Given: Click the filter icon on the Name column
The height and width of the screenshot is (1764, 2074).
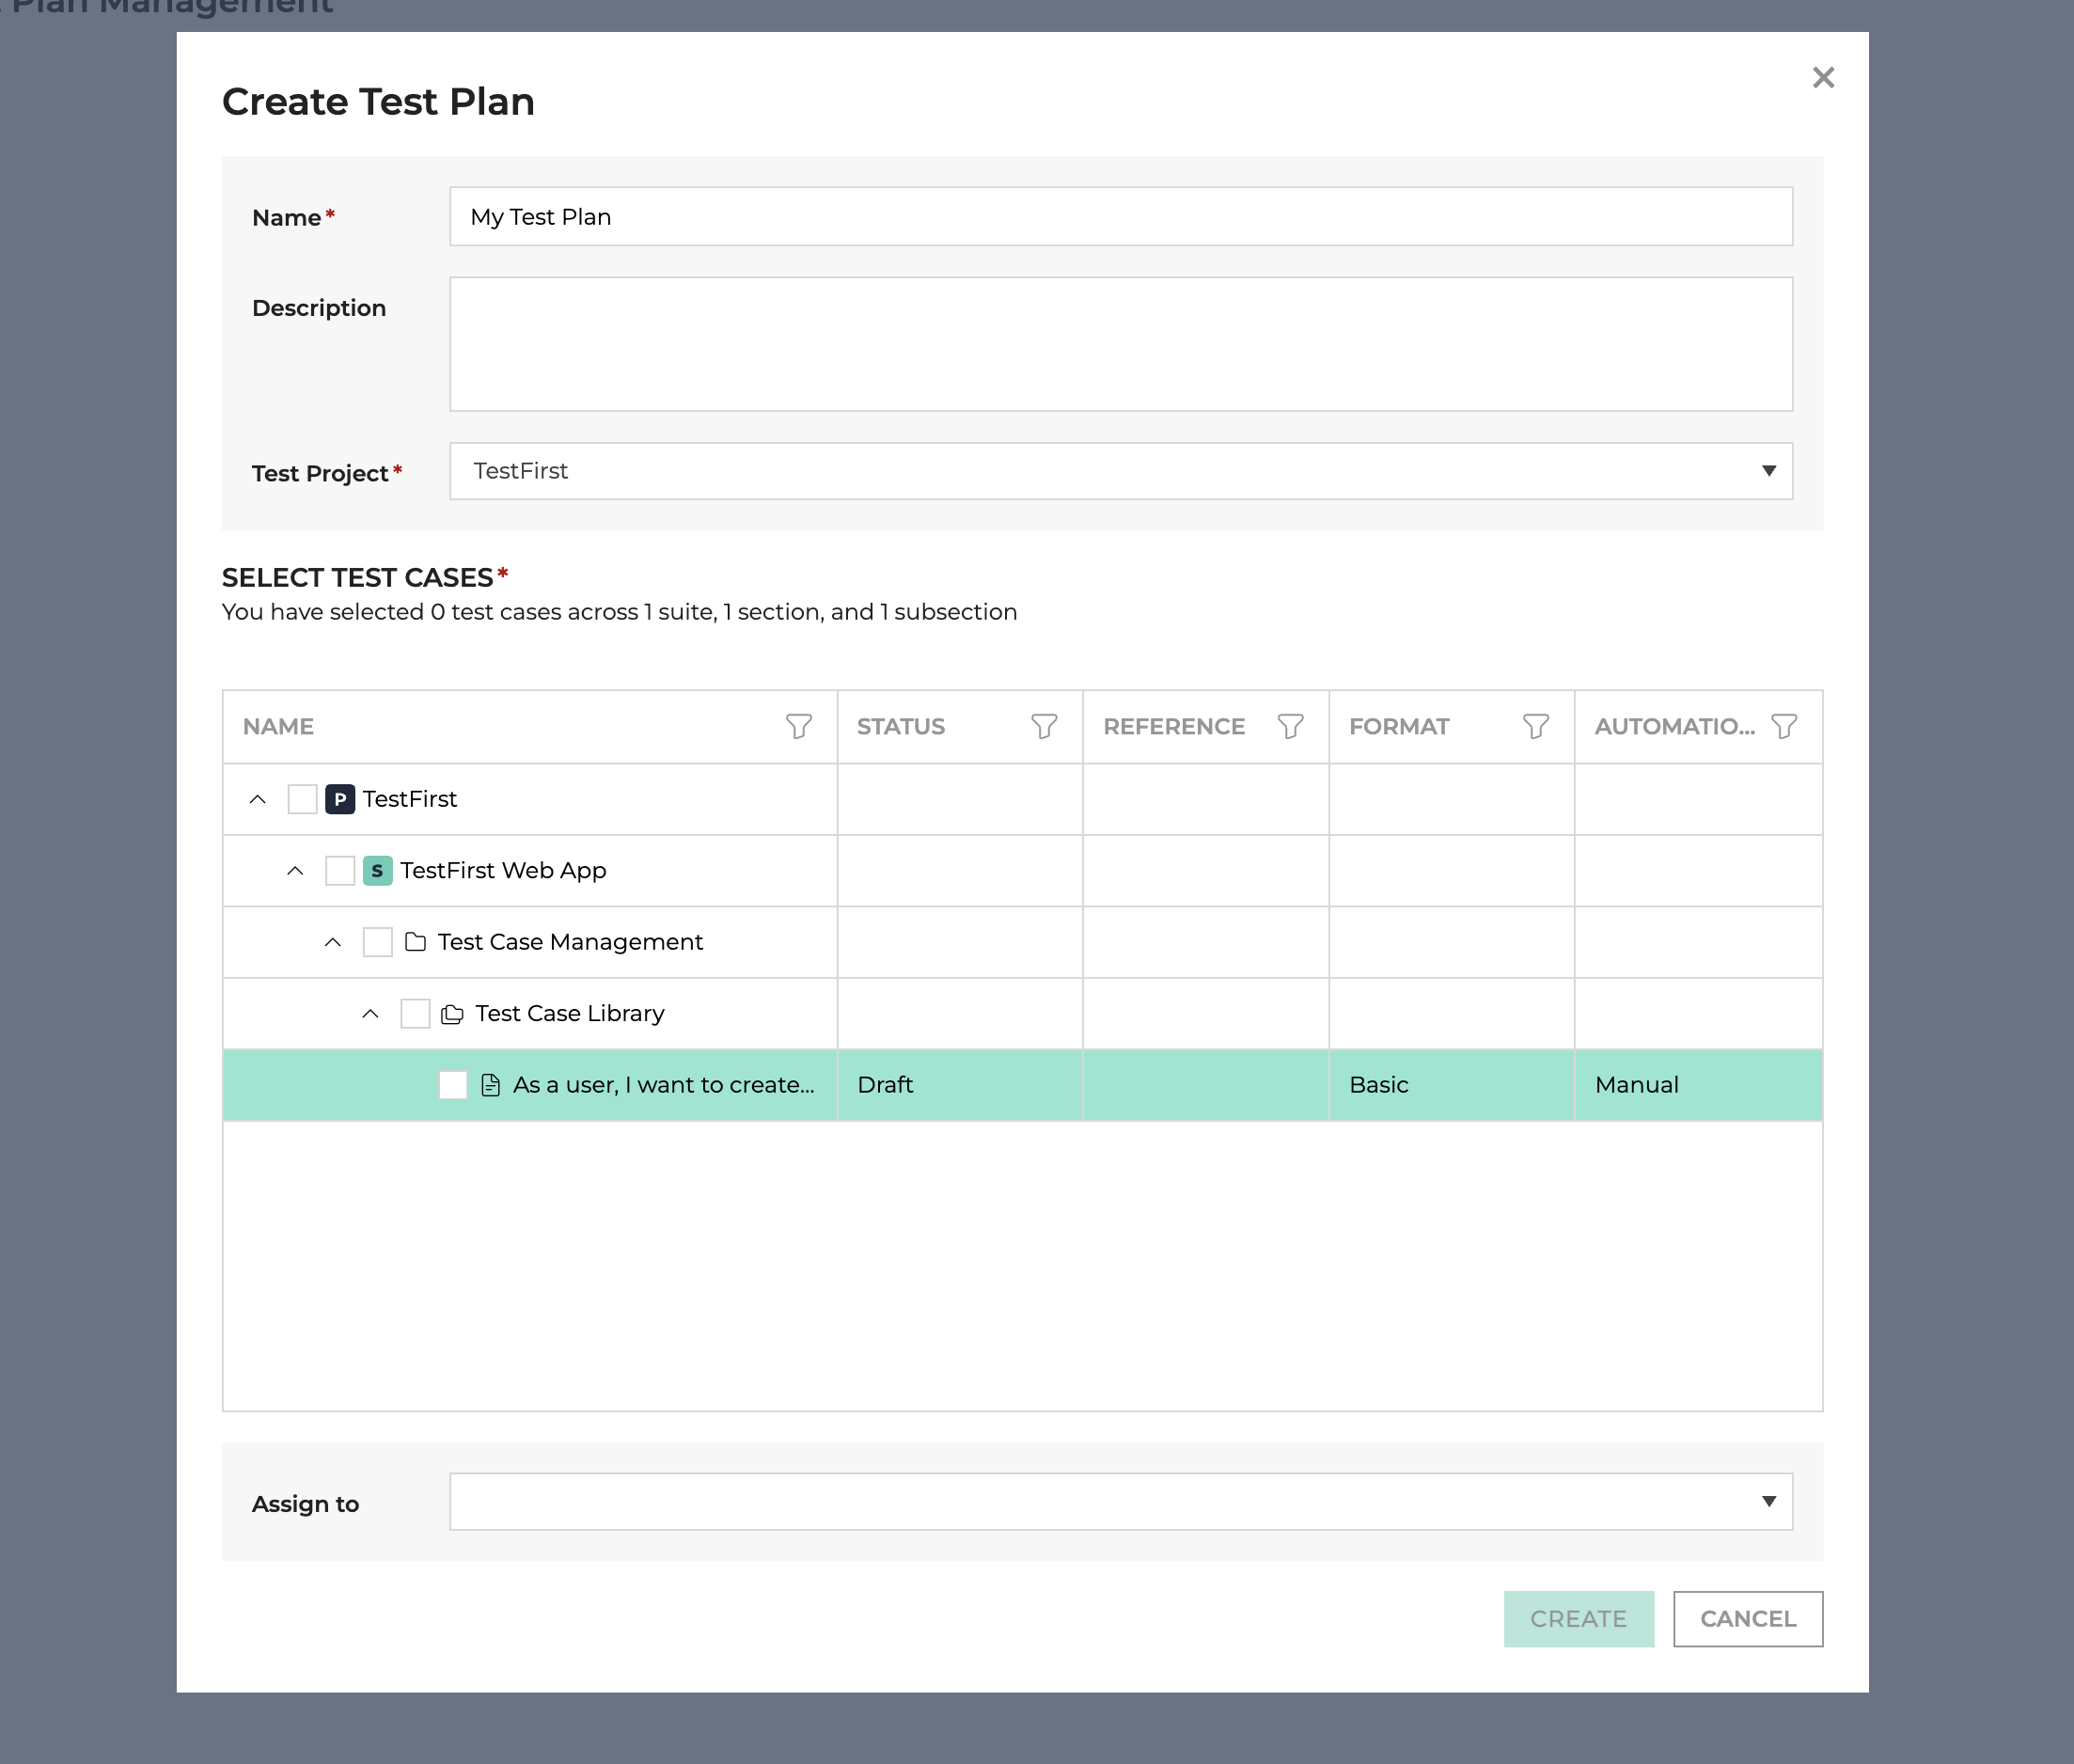Looking at the screenshot, I should 799,726.
